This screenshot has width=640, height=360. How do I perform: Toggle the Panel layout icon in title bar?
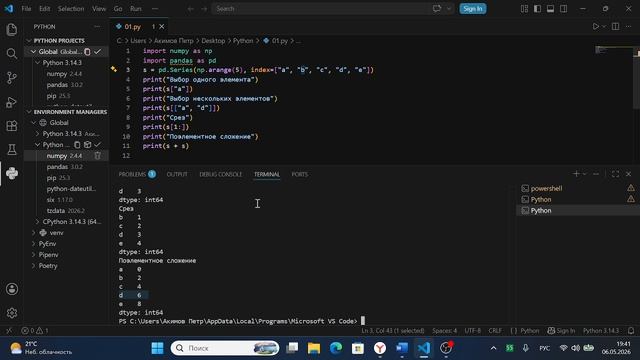550,9
